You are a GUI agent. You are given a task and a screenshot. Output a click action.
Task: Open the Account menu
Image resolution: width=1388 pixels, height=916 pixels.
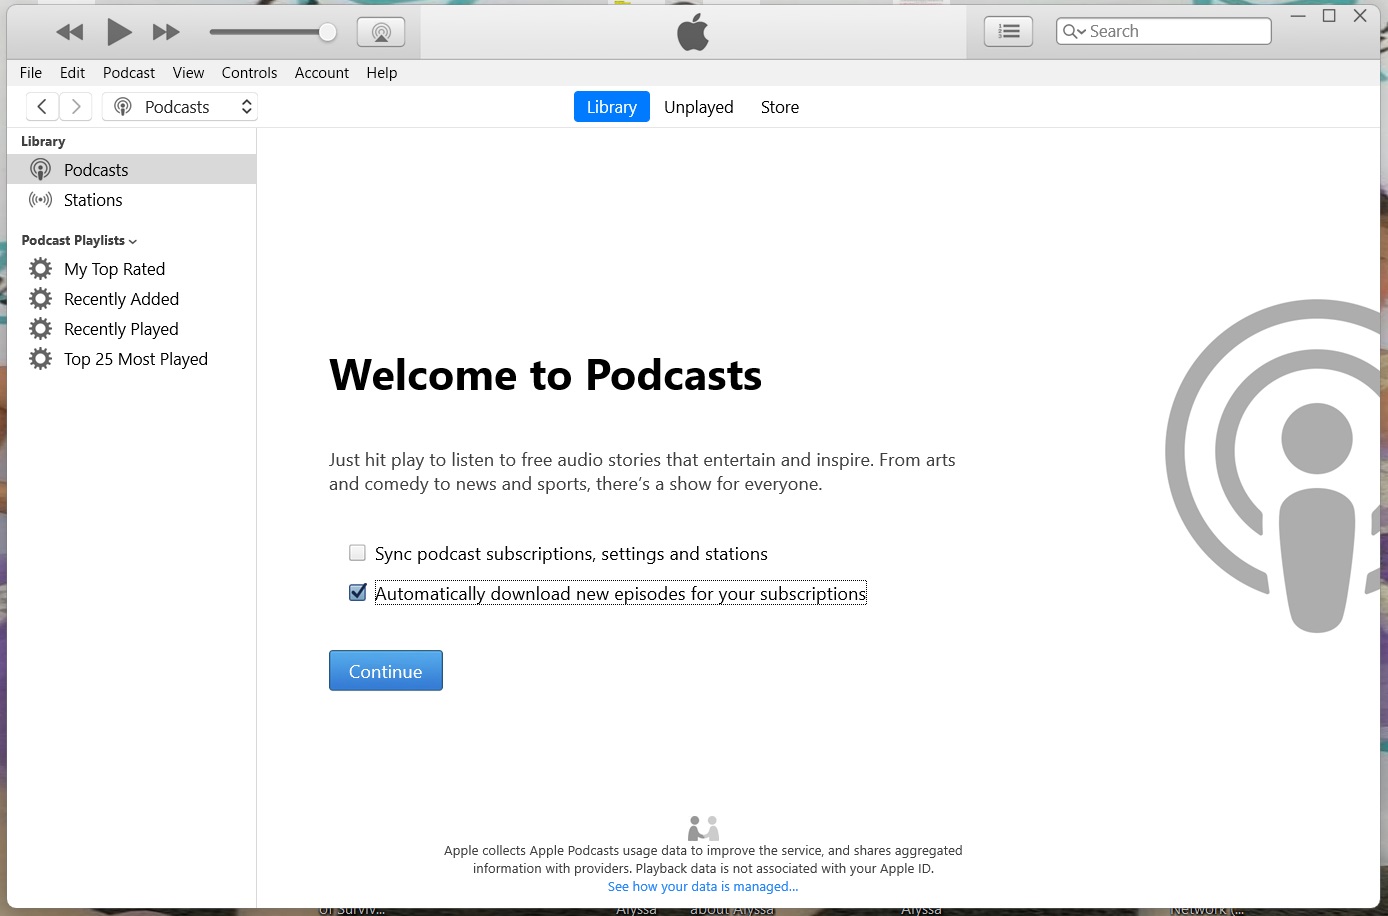click(321, 73)
